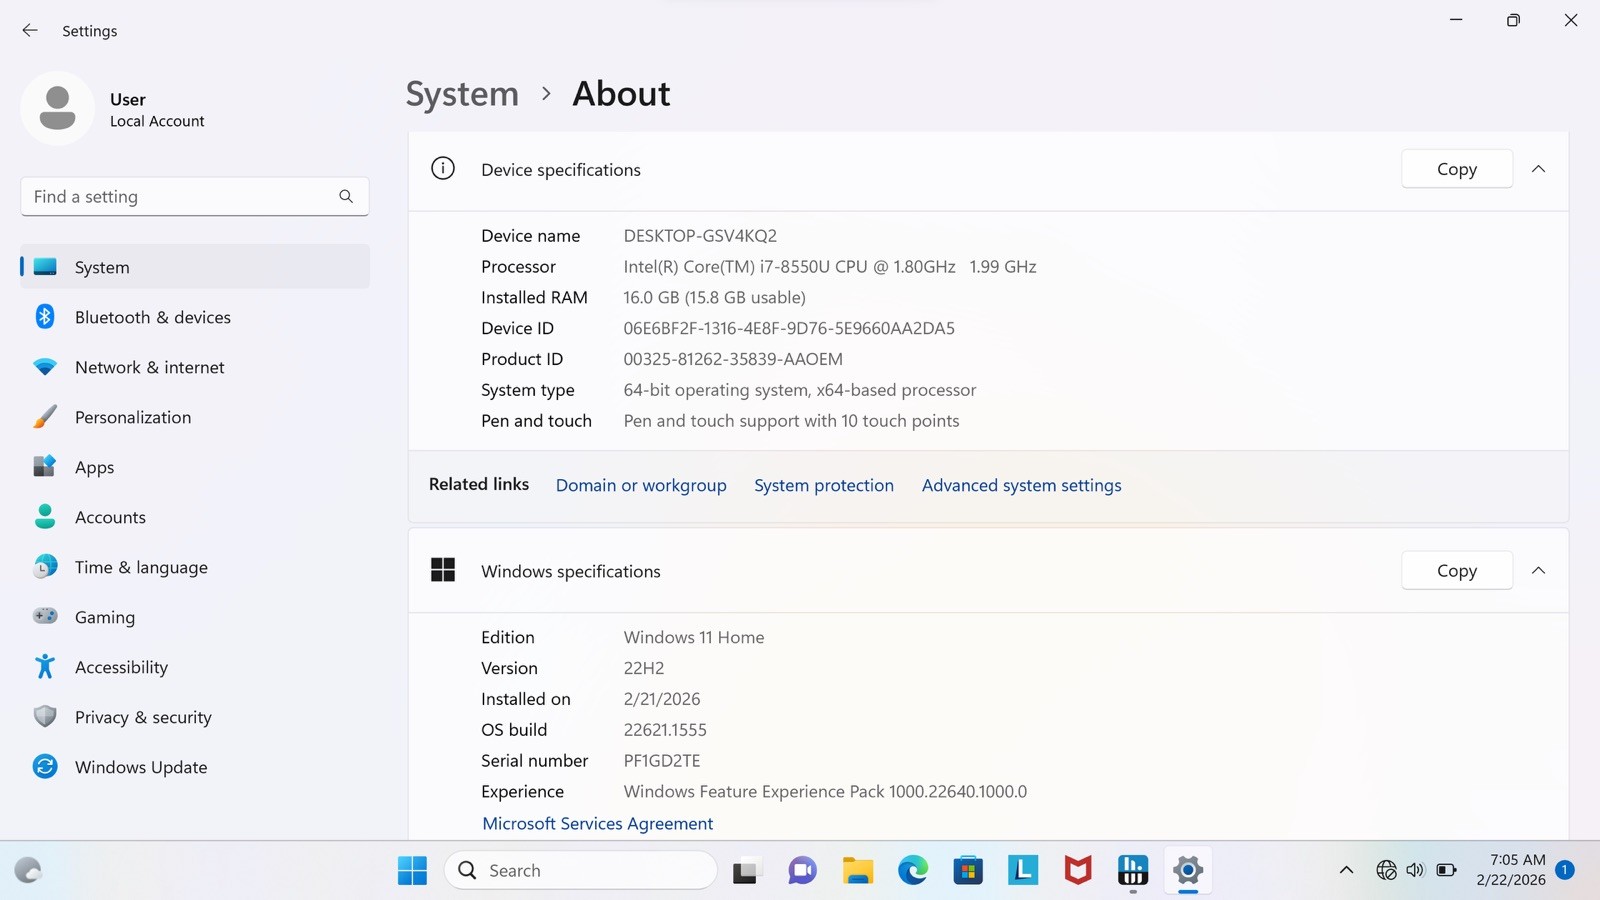Click the Version value 22H2
Image resolution: width=1600 pixels, height=900 pixels.
644,668
